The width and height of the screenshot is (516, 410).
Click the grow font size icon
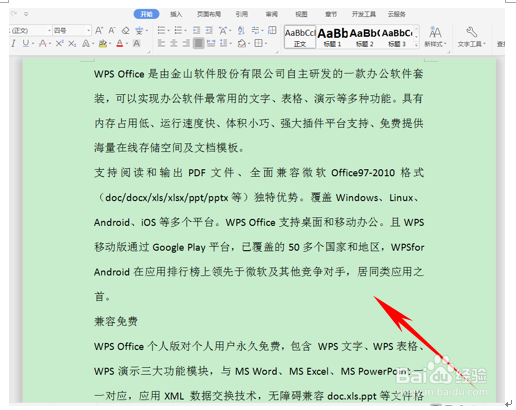(x=99, y=31)
